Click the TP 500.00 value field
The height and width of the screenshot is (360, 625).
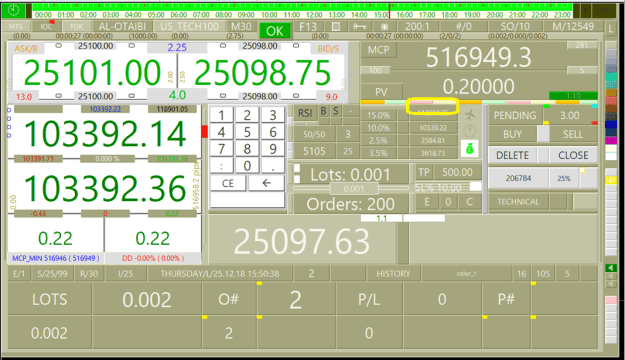[x=457, y=172]
